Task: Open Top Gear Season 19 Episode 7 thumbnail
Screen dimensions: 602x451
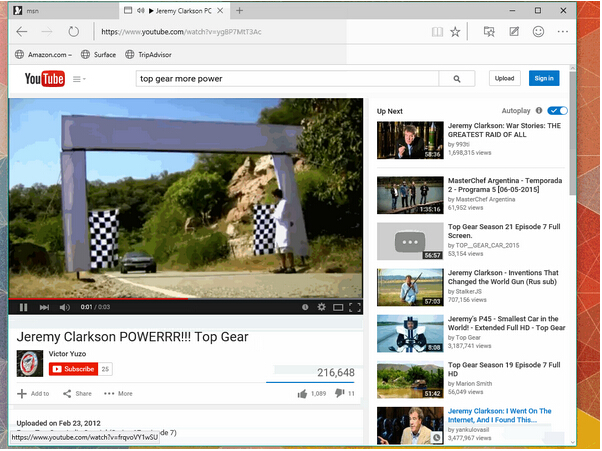Action: point(410,380)
